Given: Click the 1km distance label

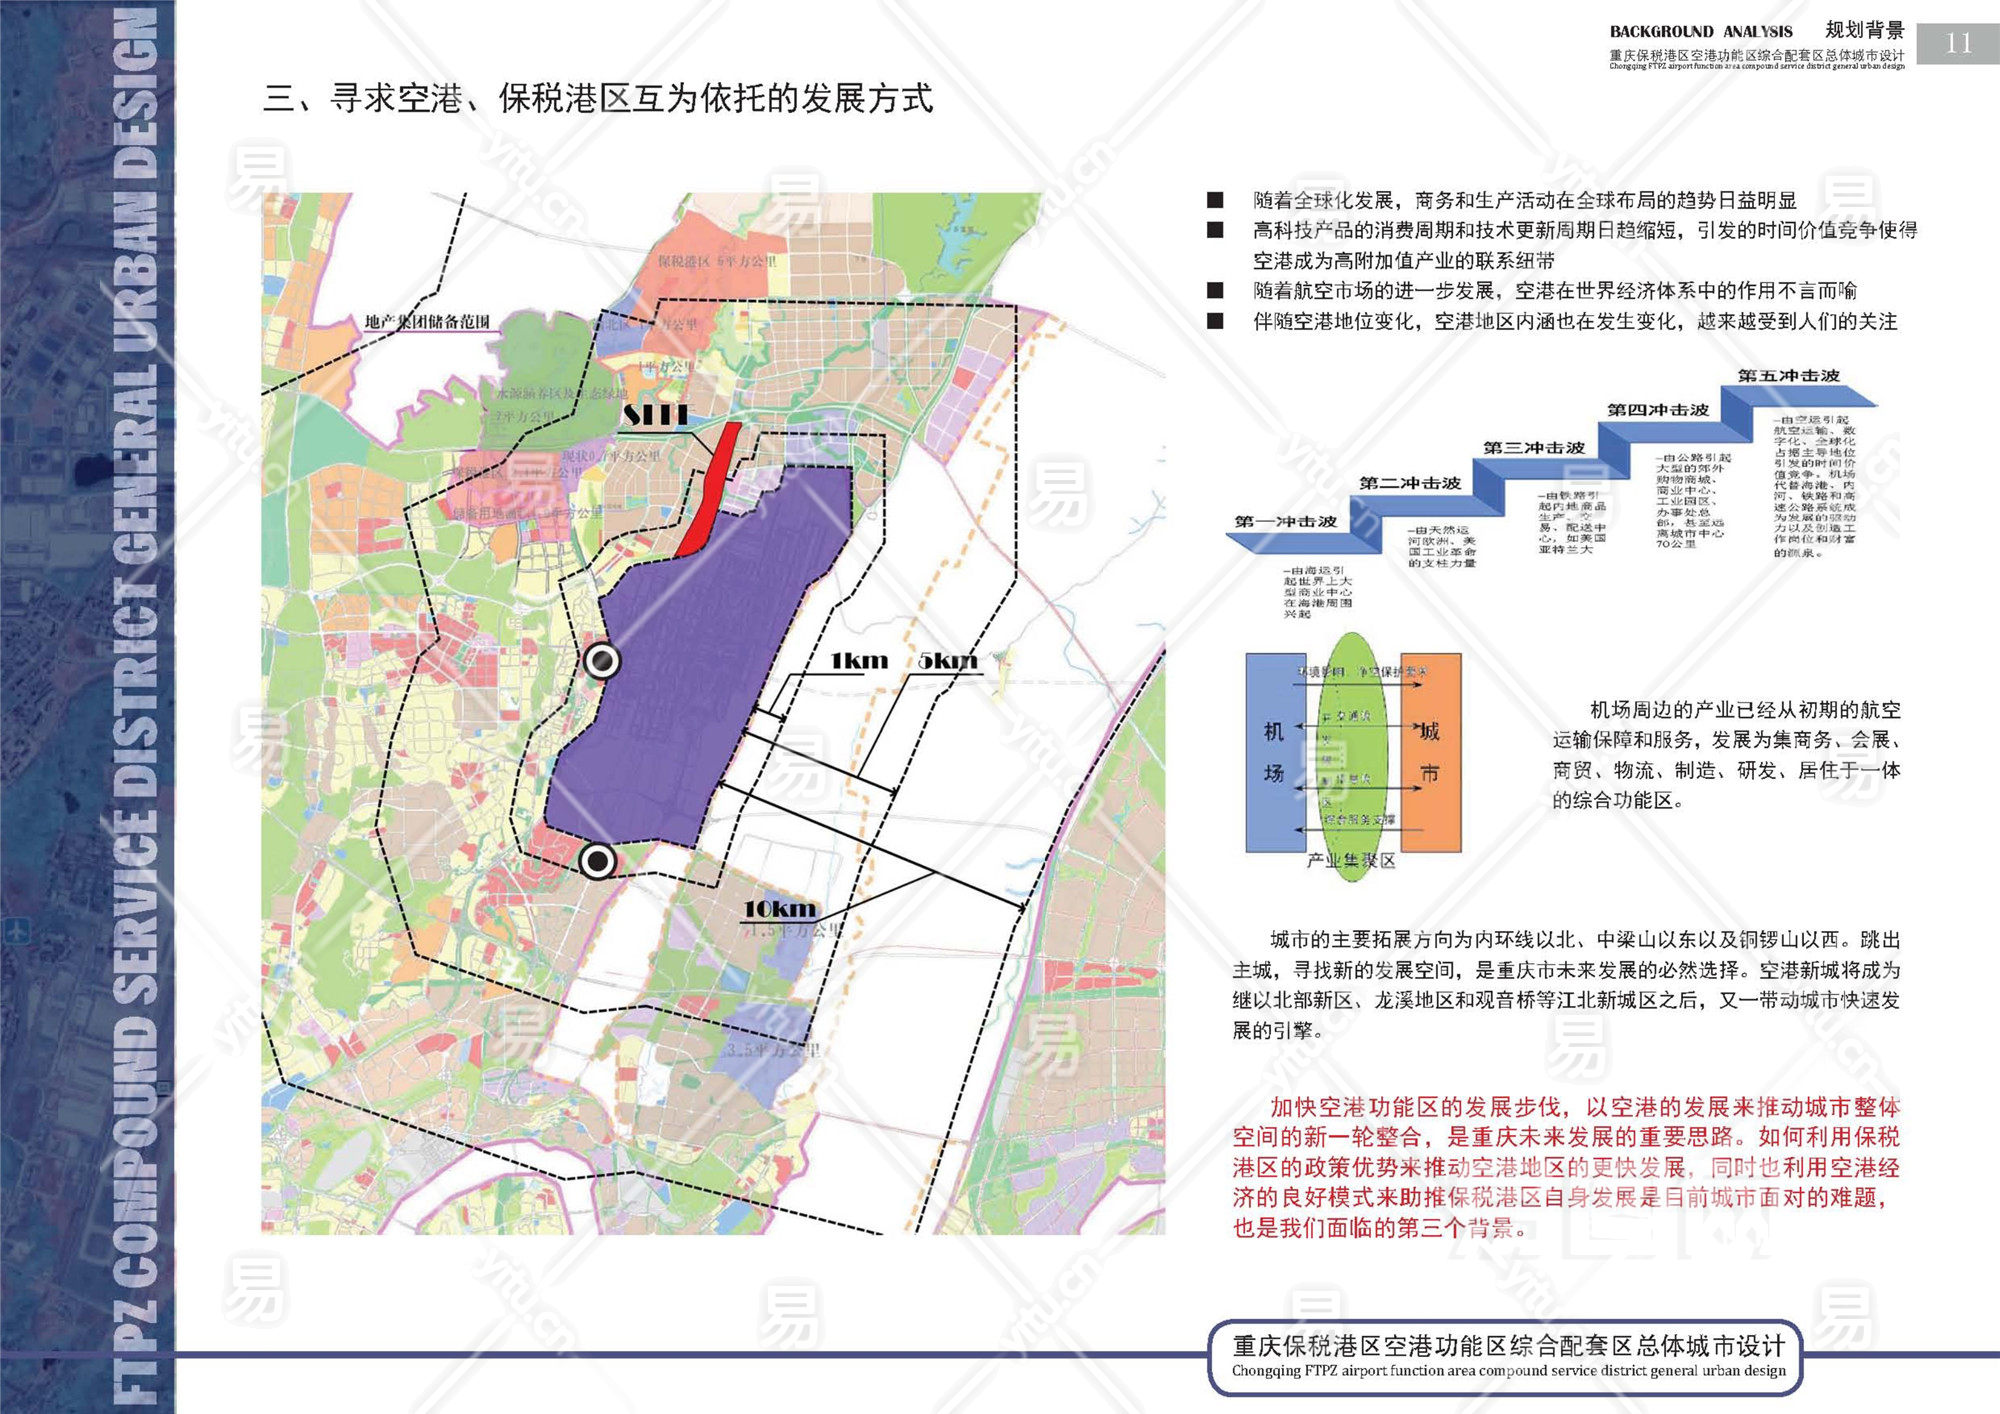Looking at the screenshot, I should 859,661.
